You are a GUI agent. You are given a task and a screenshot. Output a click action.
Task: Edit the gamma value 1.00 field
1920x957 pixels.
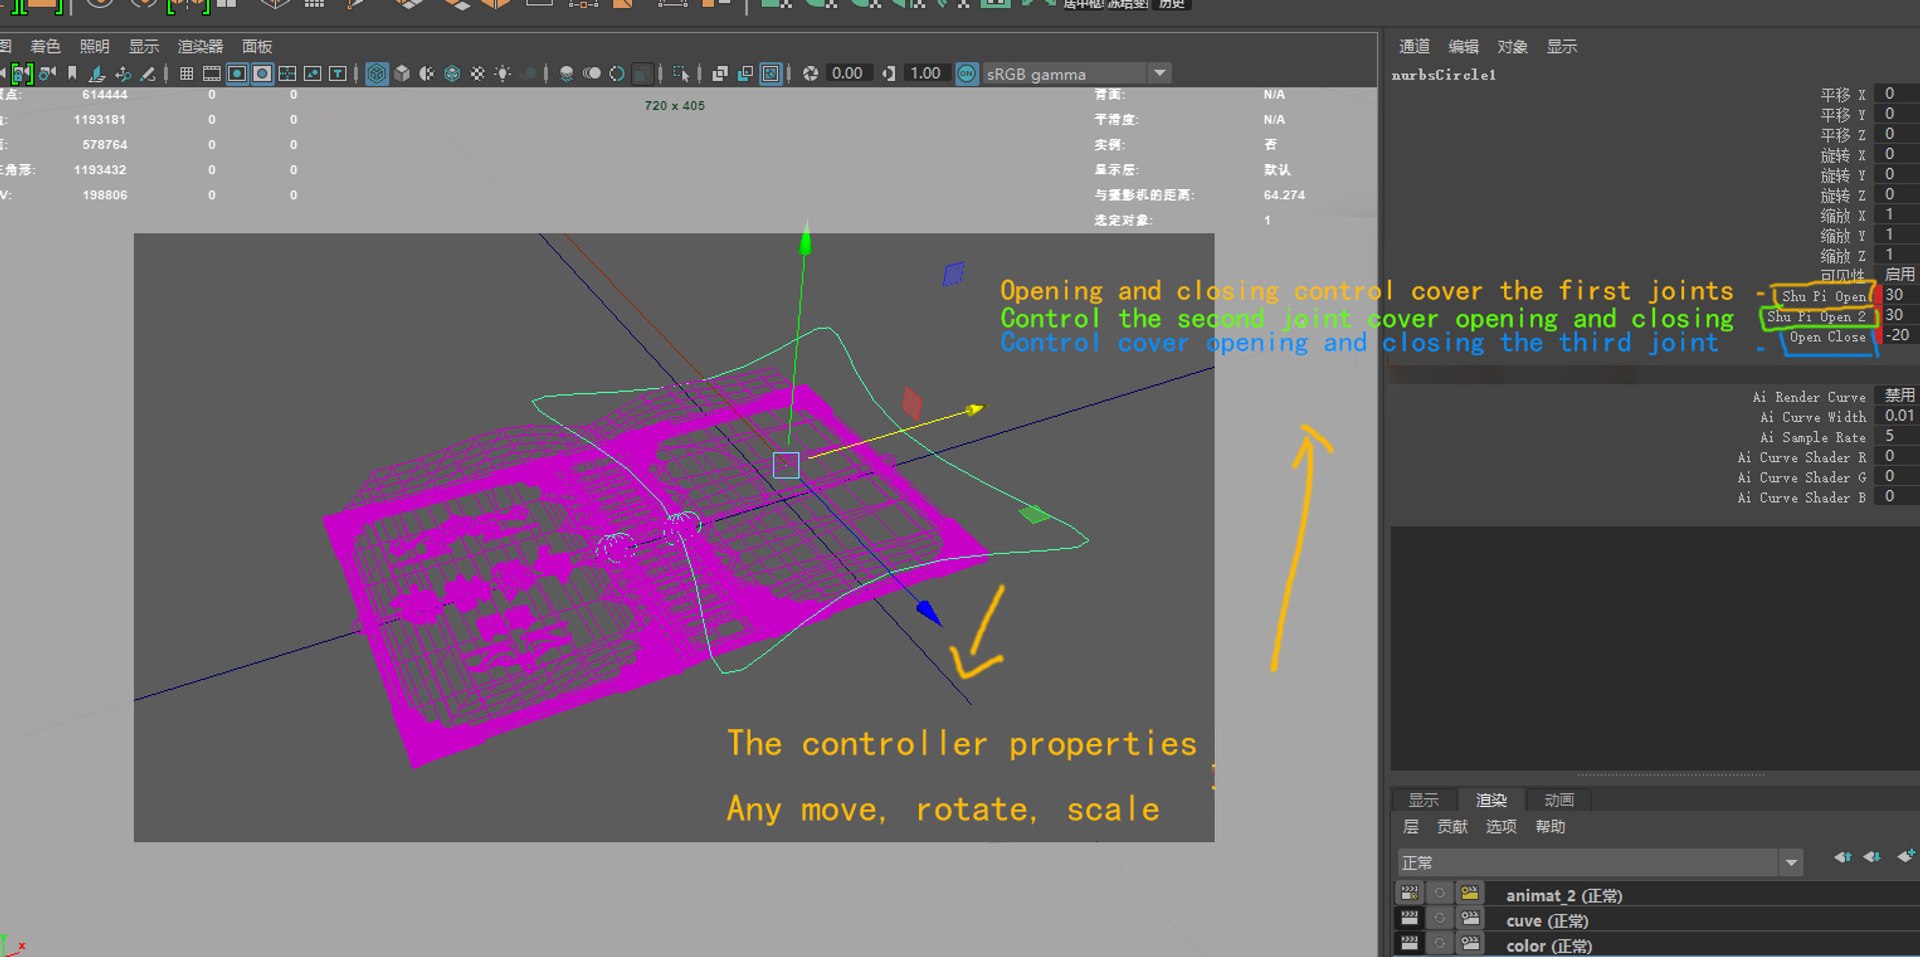click(x=926, y=73)
